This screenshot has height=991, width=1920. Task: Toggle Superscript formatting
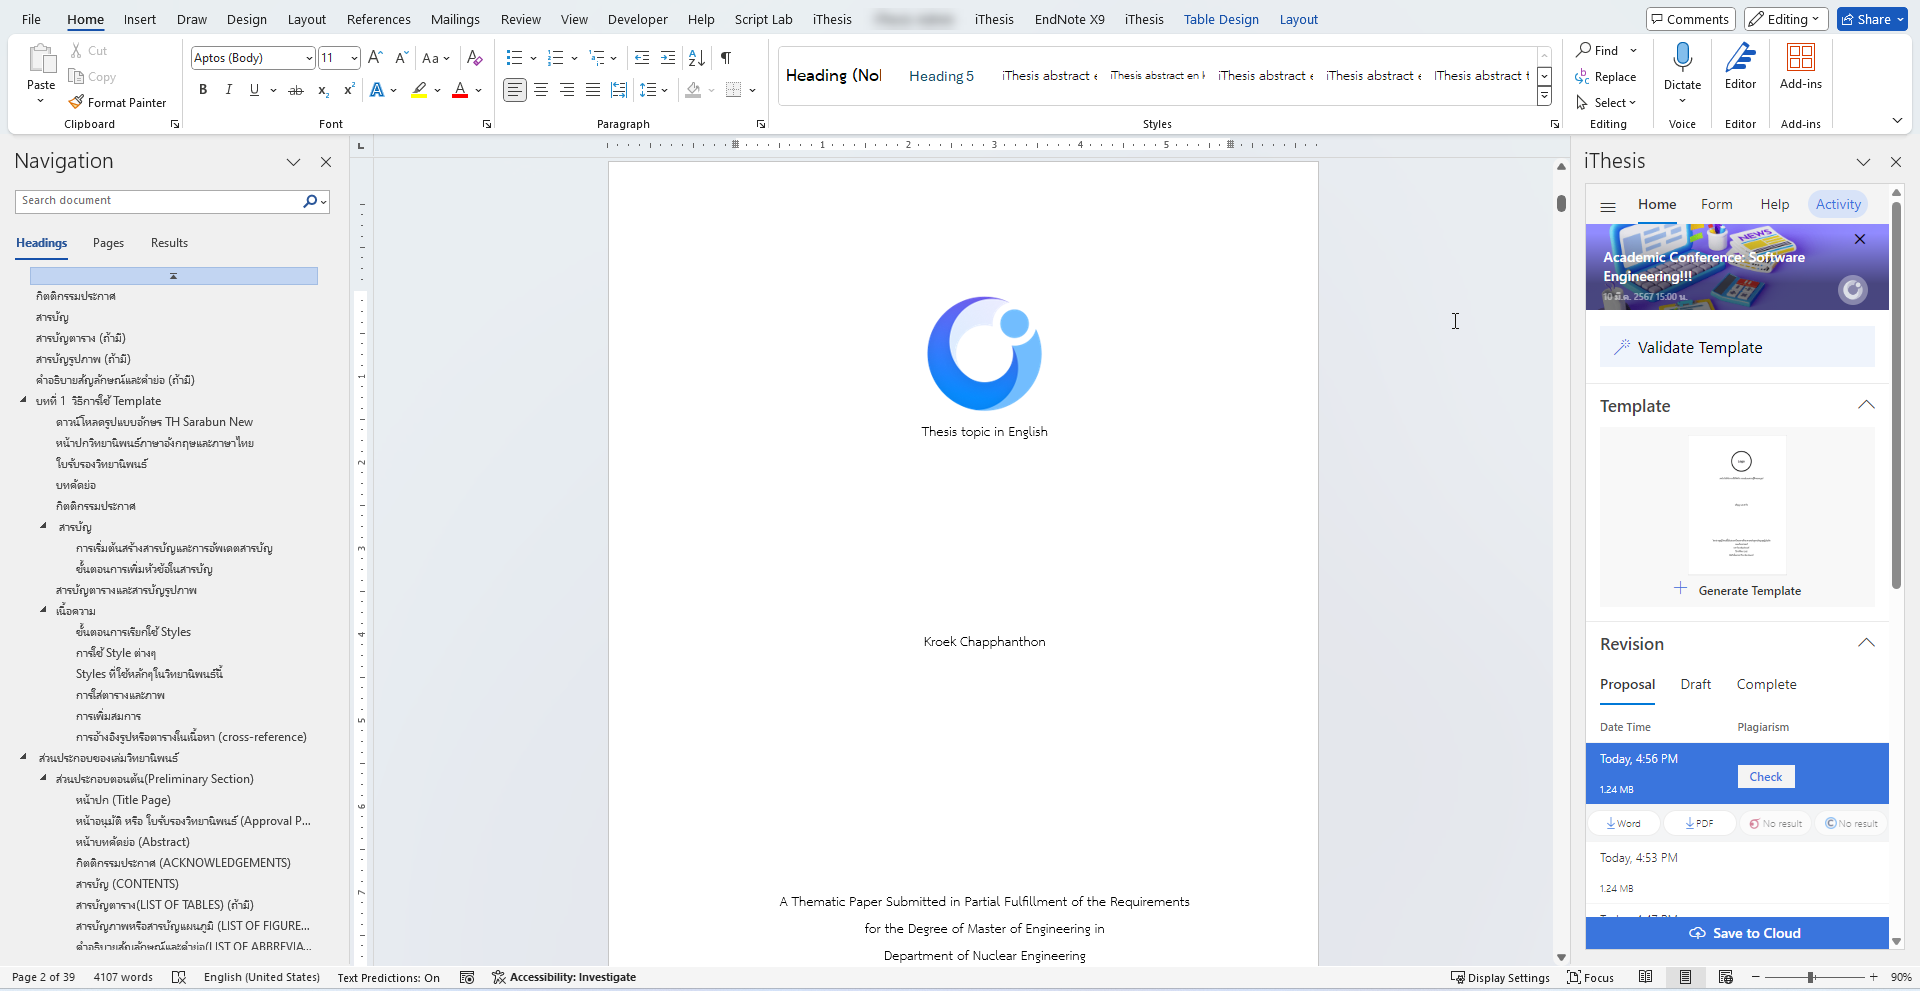click(349, 90)
